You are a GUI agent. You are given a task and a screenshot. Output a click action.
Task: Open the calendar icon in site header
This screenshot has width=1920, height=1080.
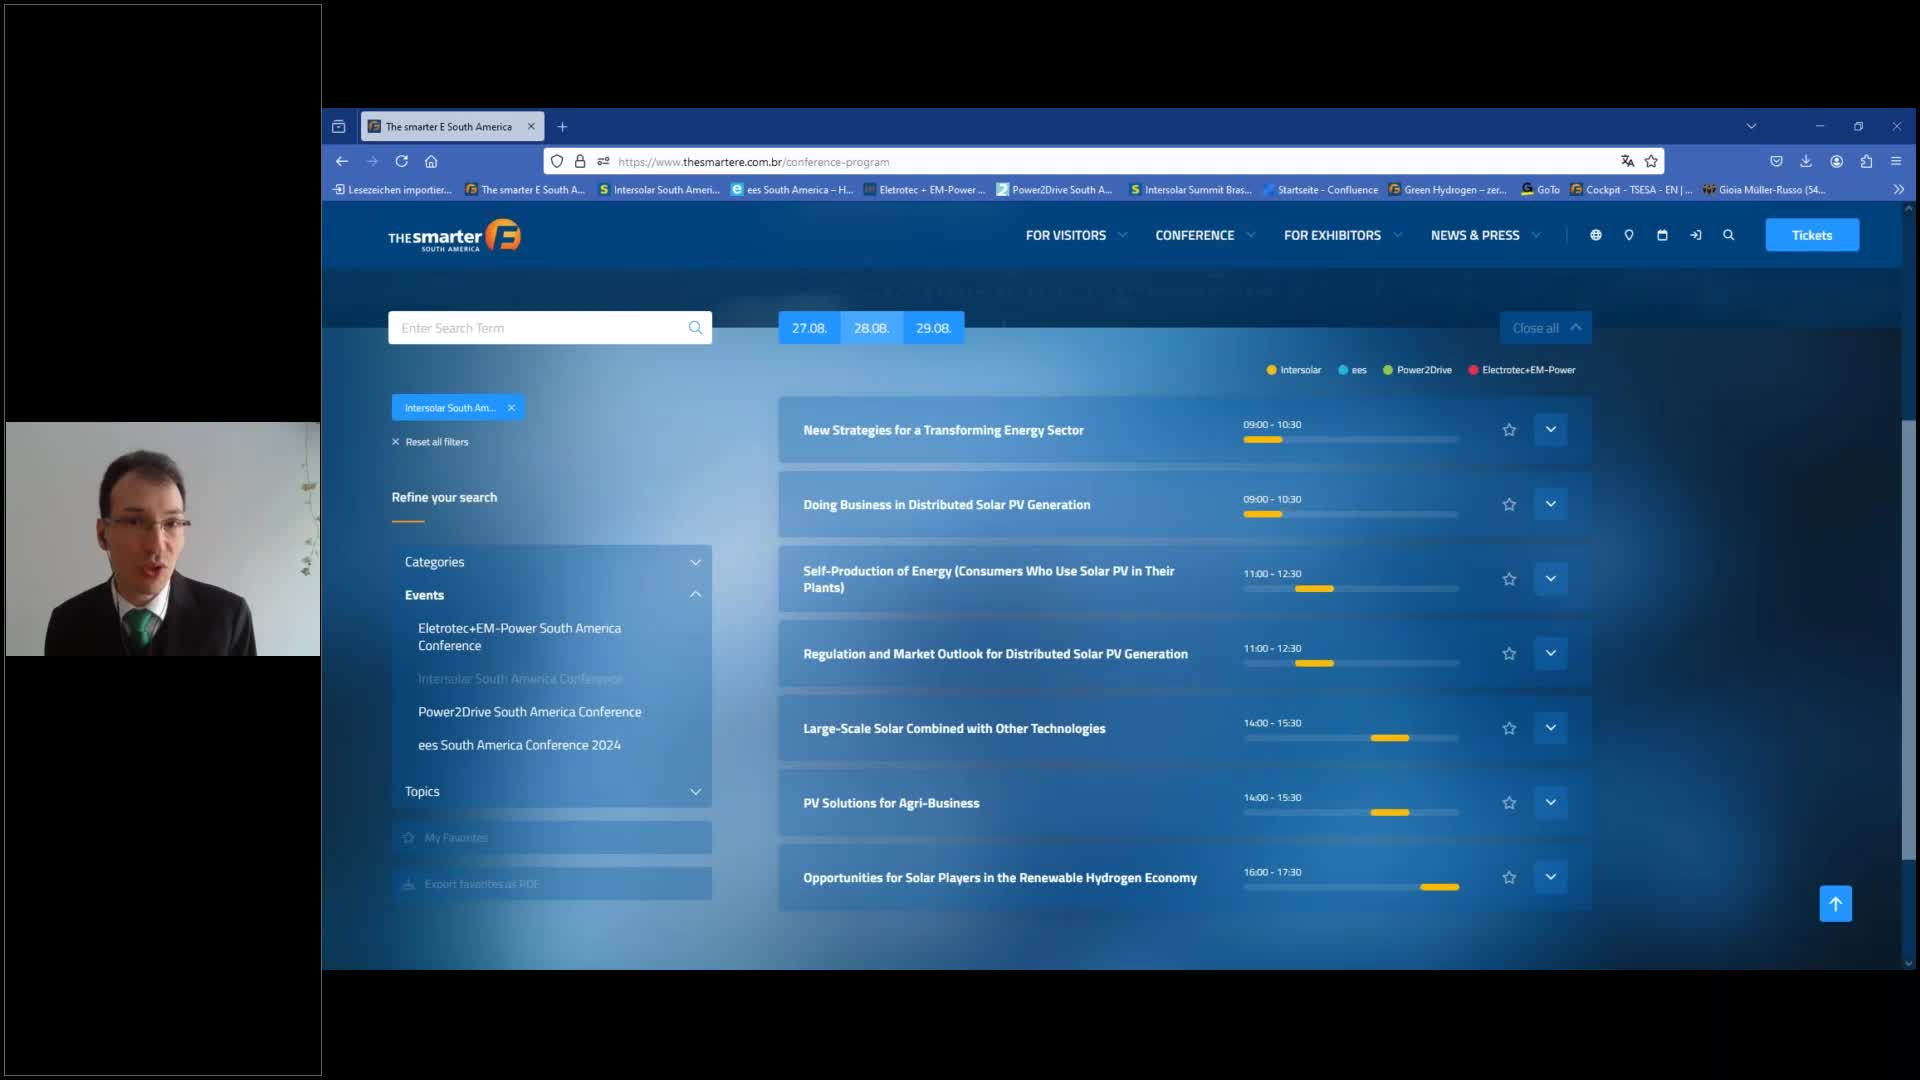pyautogui.click(x=1662, y=235)
